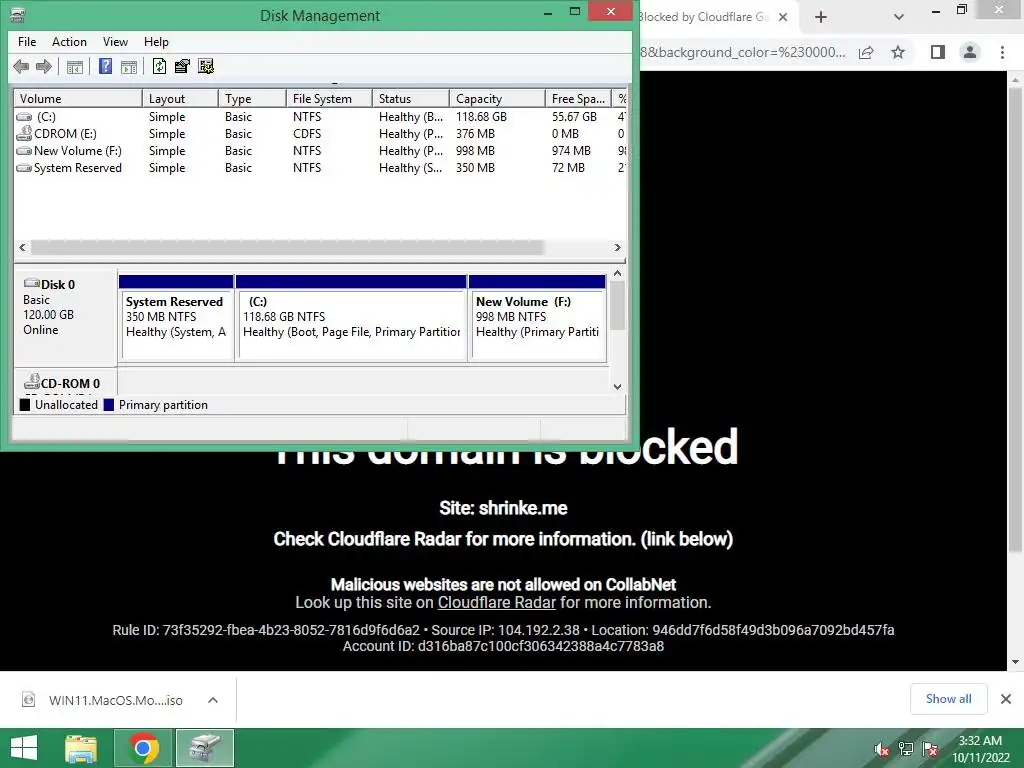Click the Chrome share page icon

[x=866, y=52]
